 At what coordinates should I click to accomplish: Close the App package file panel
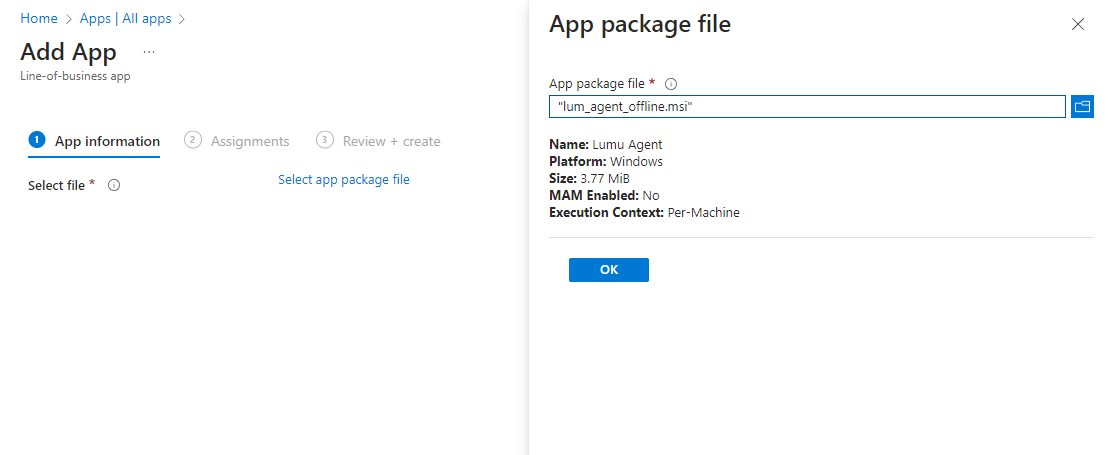coord(1077,25)
